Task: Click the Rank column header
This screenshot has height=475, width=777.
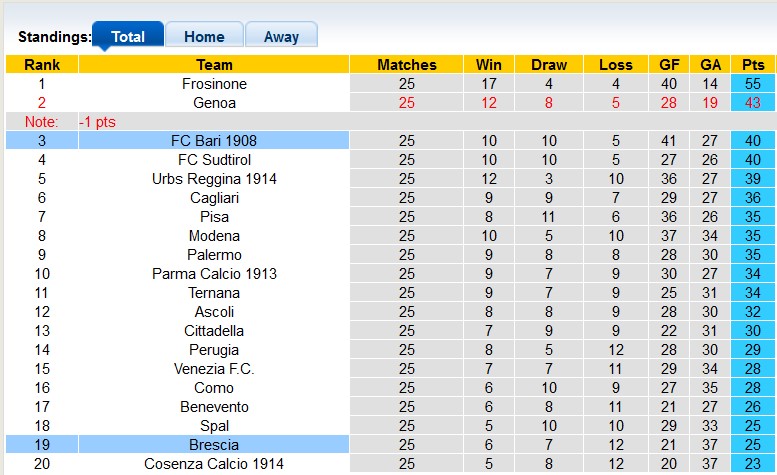Action: click(x=41, y=65)
